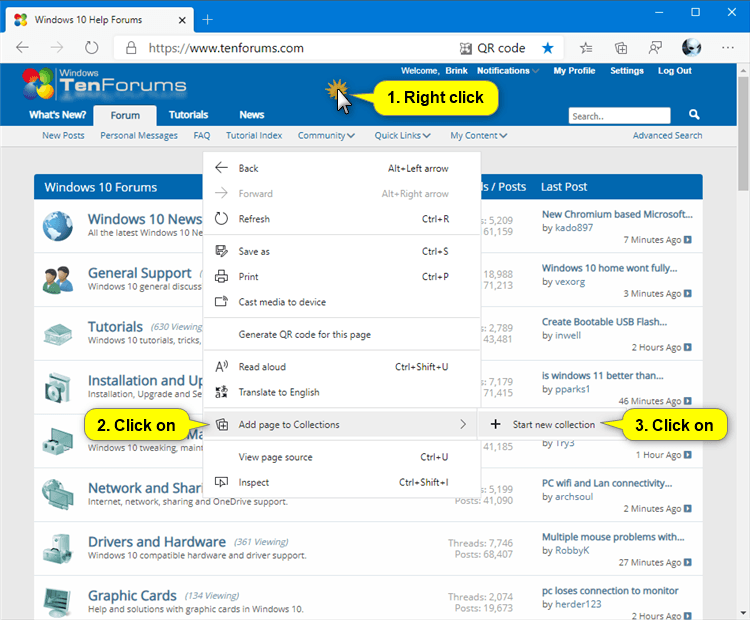Click the page vertical scrollbar thumb

[742, 134]
